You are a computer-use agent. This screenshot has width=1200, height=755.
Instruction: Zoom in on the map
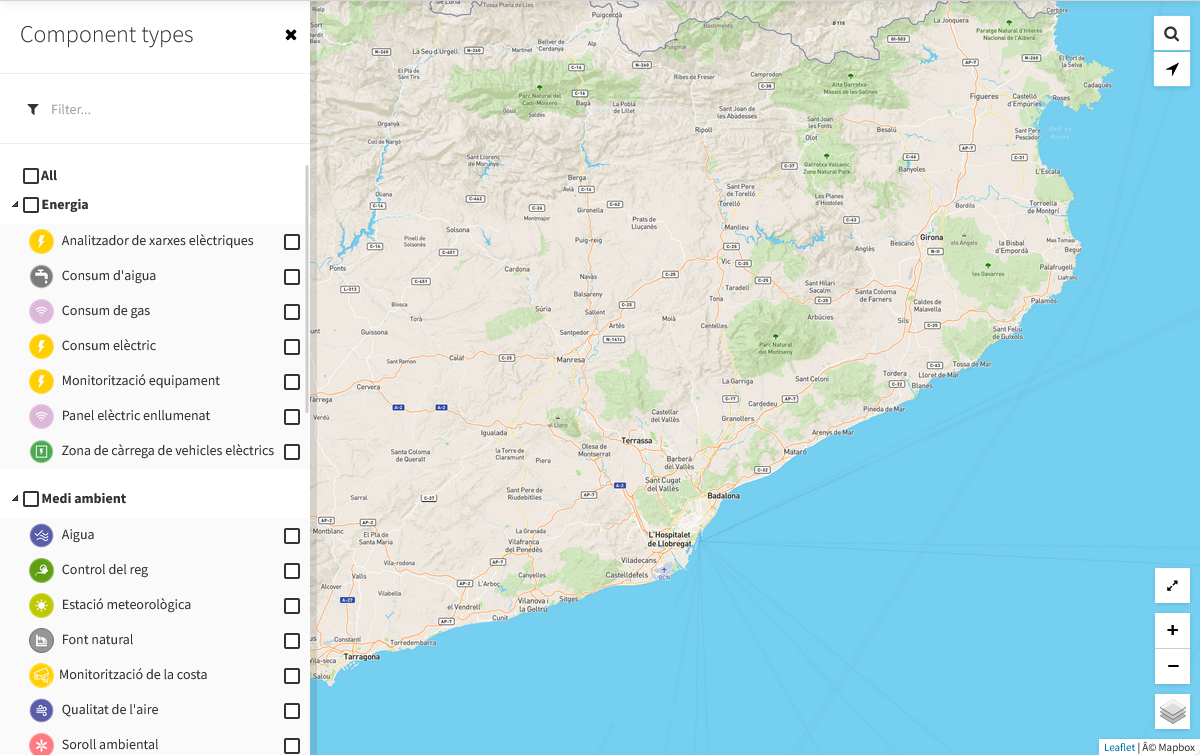click(1172, 630)
